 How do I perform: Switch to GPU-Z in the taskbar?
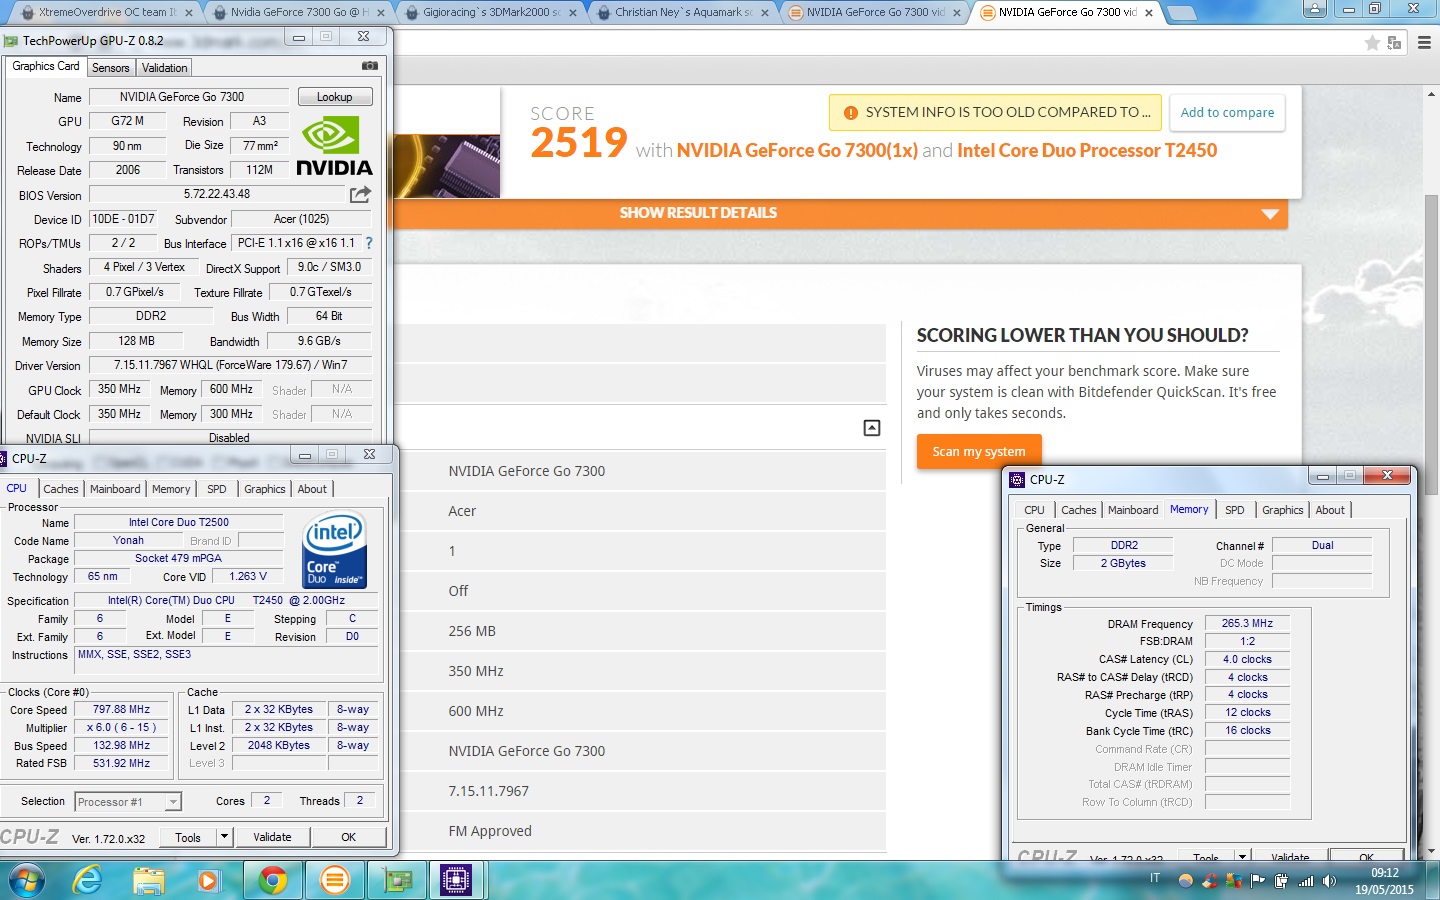click(397, 881)
